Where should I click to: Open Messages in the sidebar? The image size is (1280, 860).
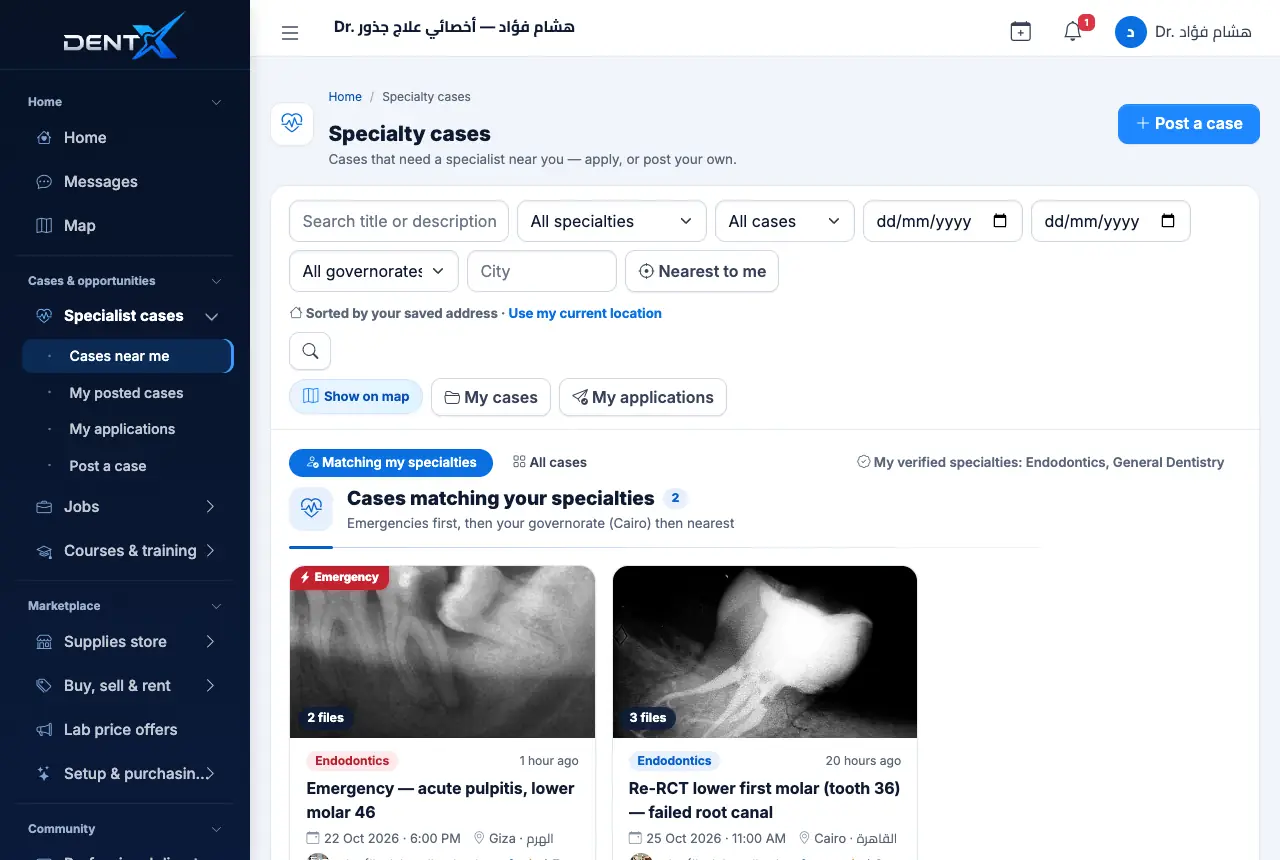click(x=124, y=182)
